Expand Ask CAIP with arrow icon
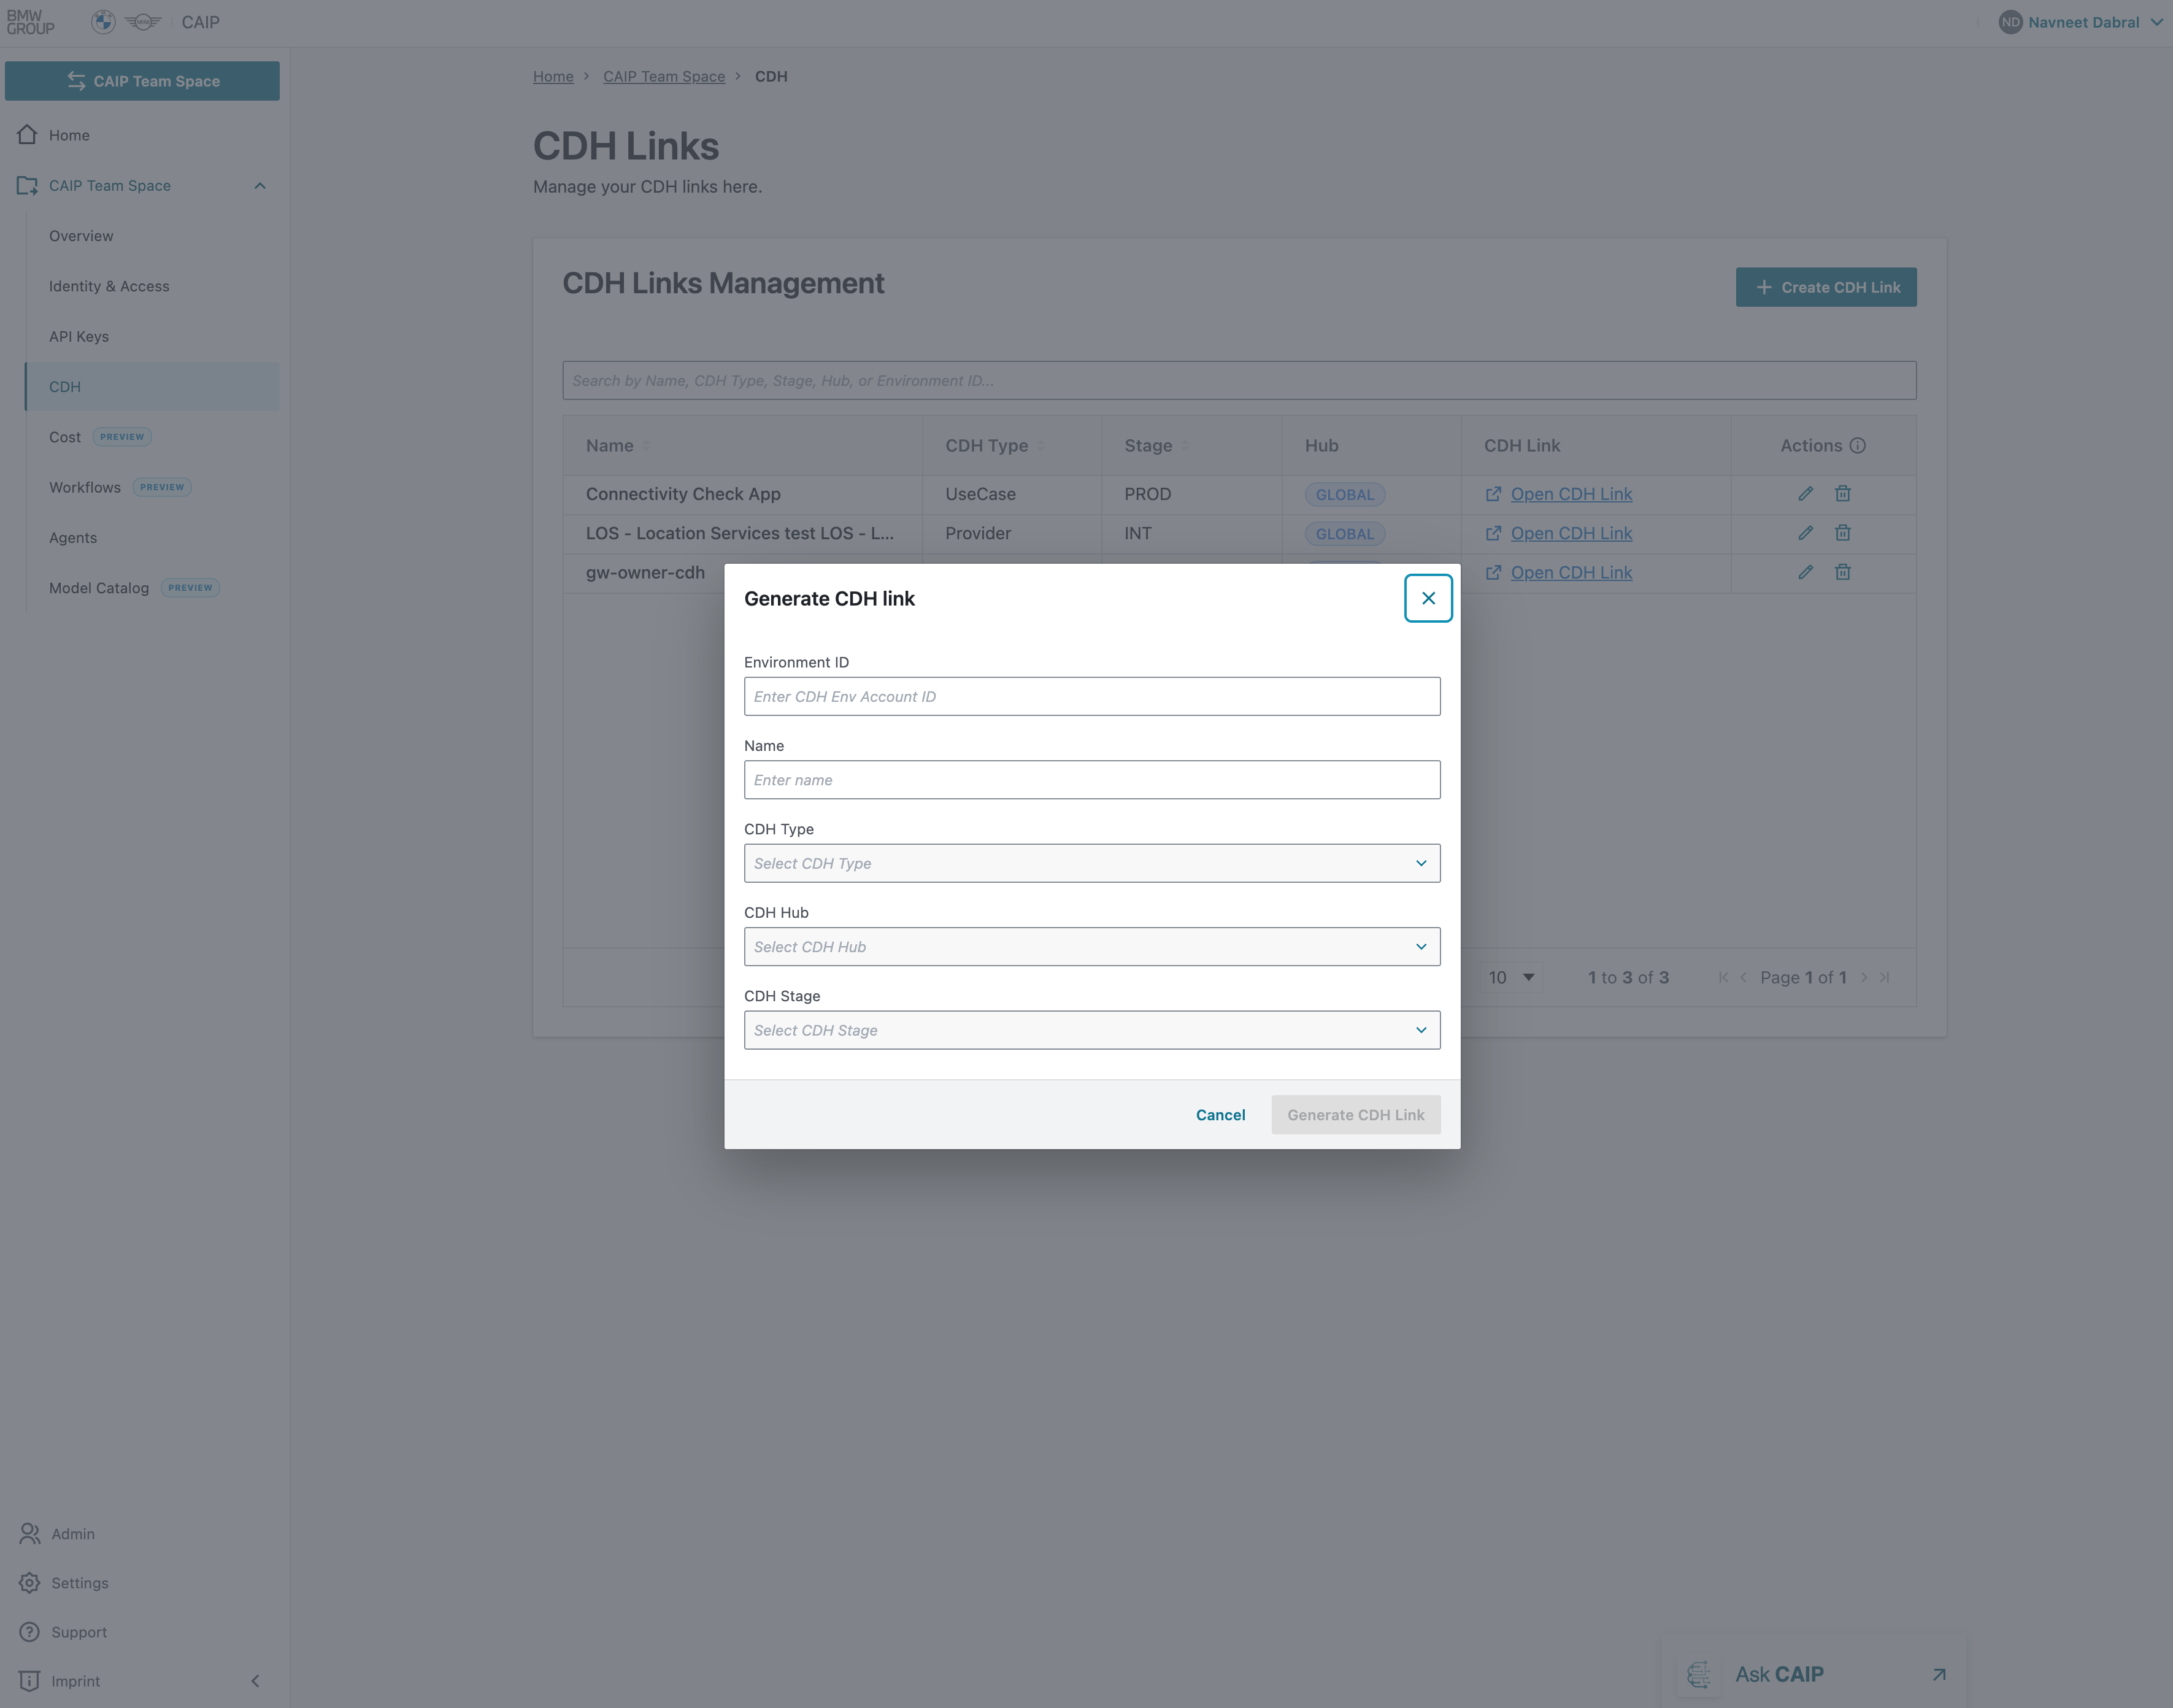2173x1708 pixels. click(1939, 1674)
